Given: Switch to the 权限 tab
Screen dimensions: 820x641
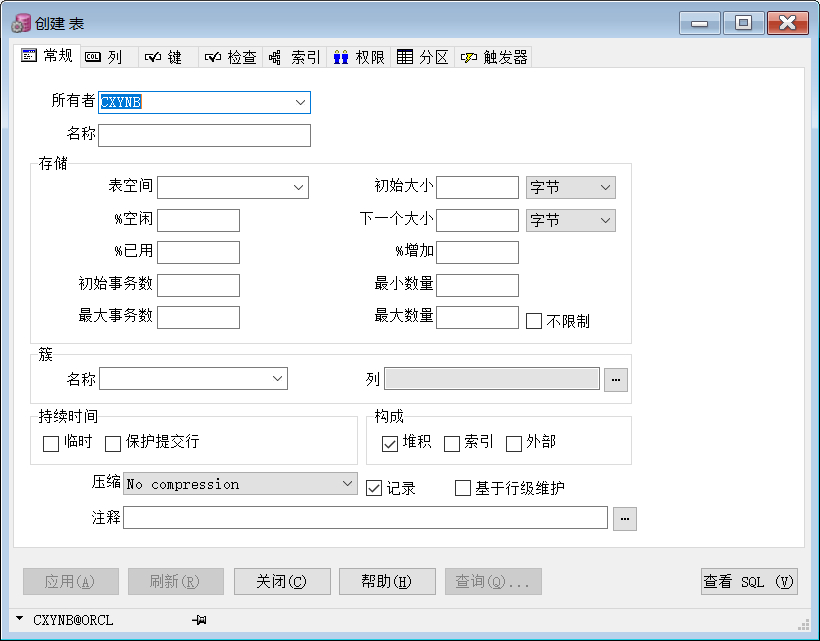Looking at the screenshot, I should click(x=359, y=57).
